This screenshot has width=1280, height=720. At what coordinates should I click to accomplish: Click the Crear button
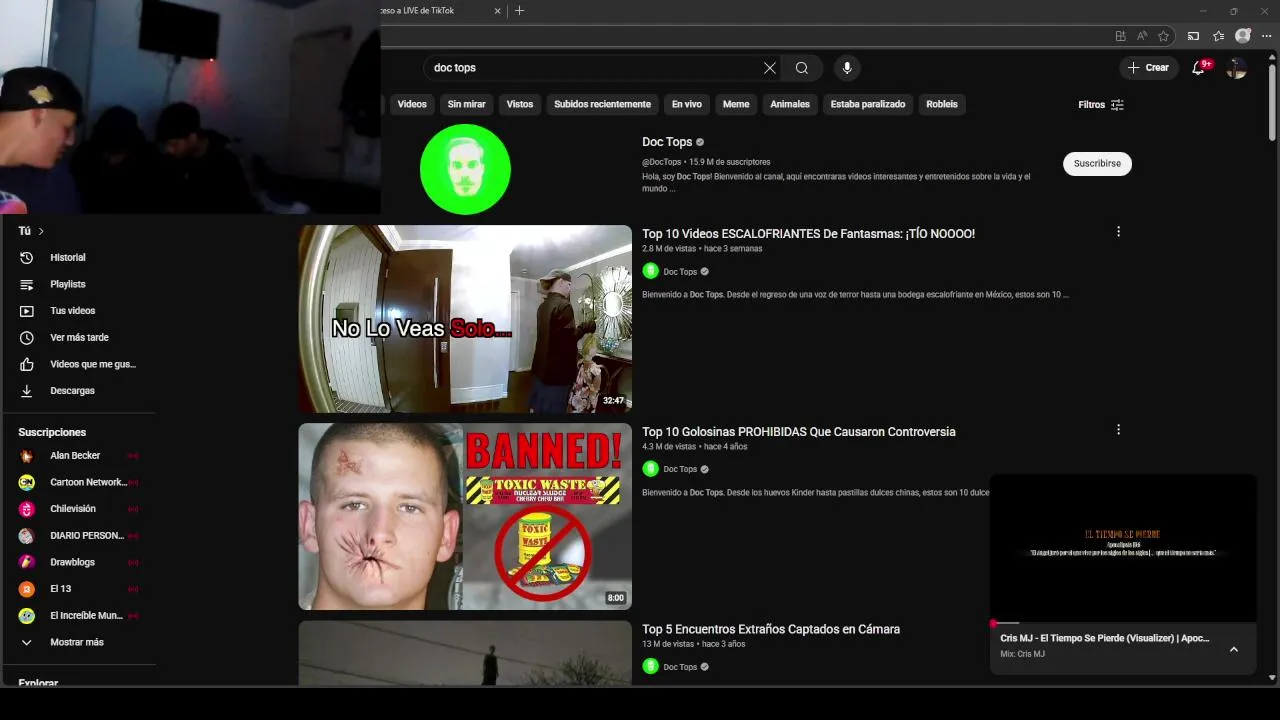pos(1148,68)
